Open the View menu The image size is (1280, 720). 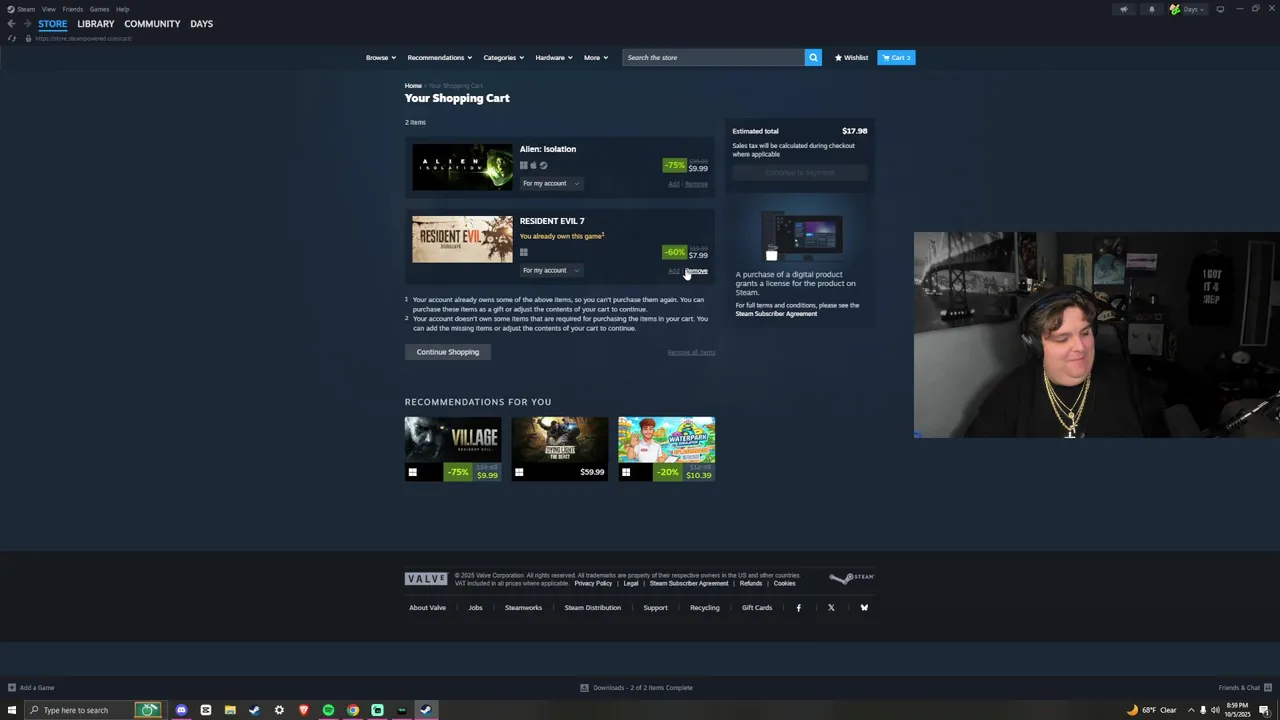(x=48, y=9)
